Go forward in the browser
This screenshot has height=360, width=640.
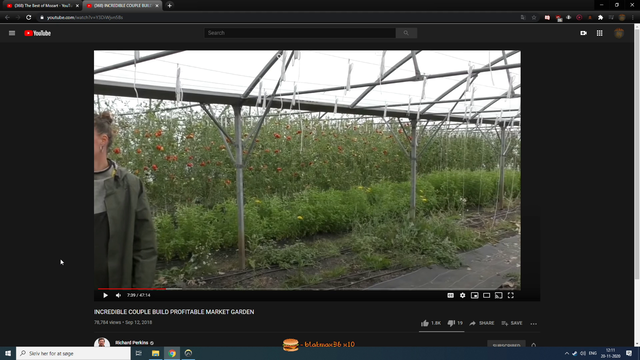pos(18,18)
